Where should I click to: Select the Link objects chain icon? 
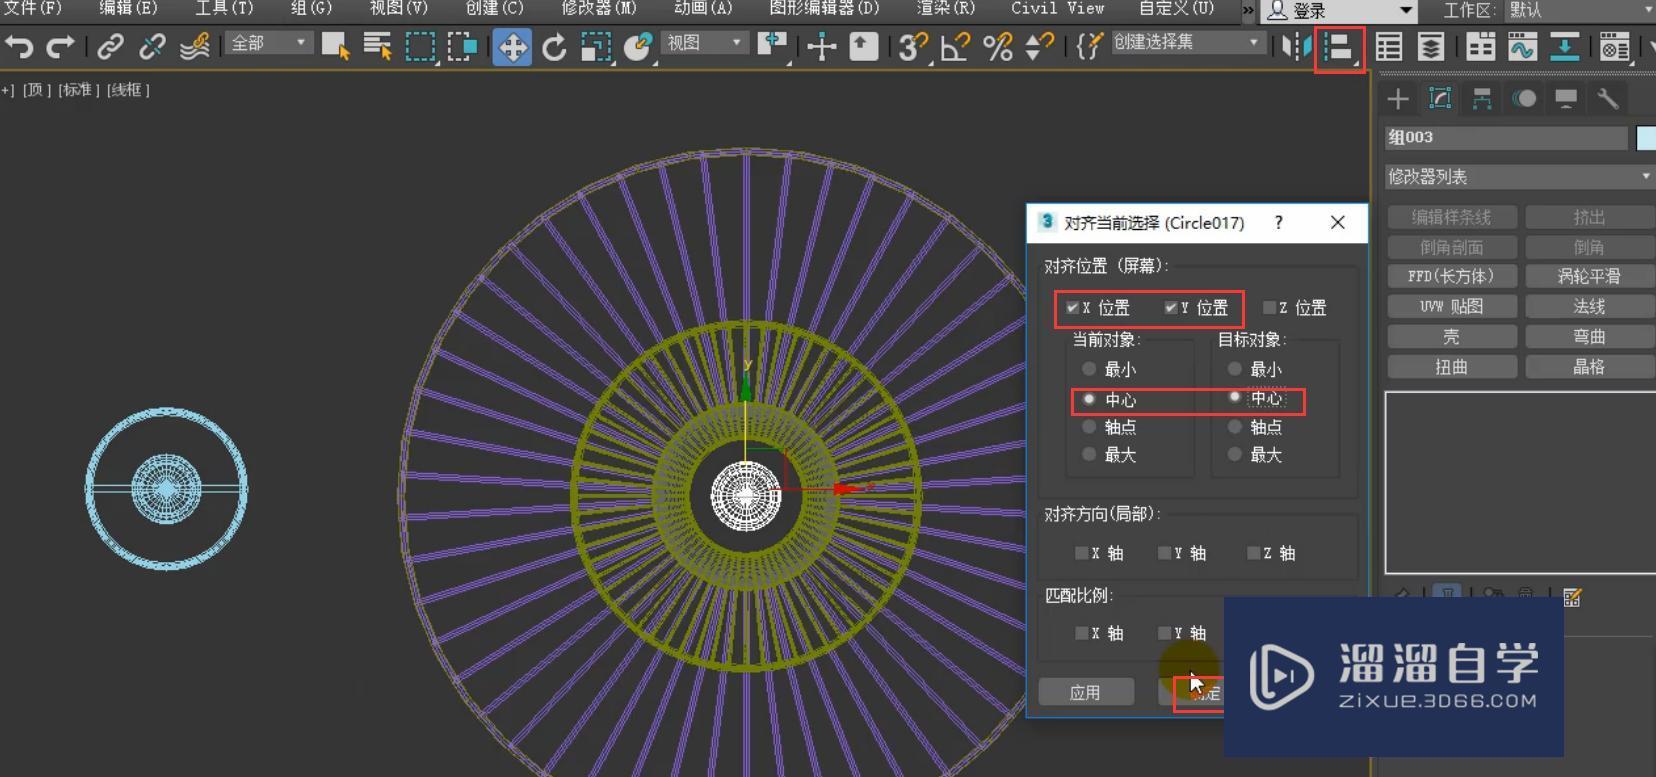click(110, 46)
